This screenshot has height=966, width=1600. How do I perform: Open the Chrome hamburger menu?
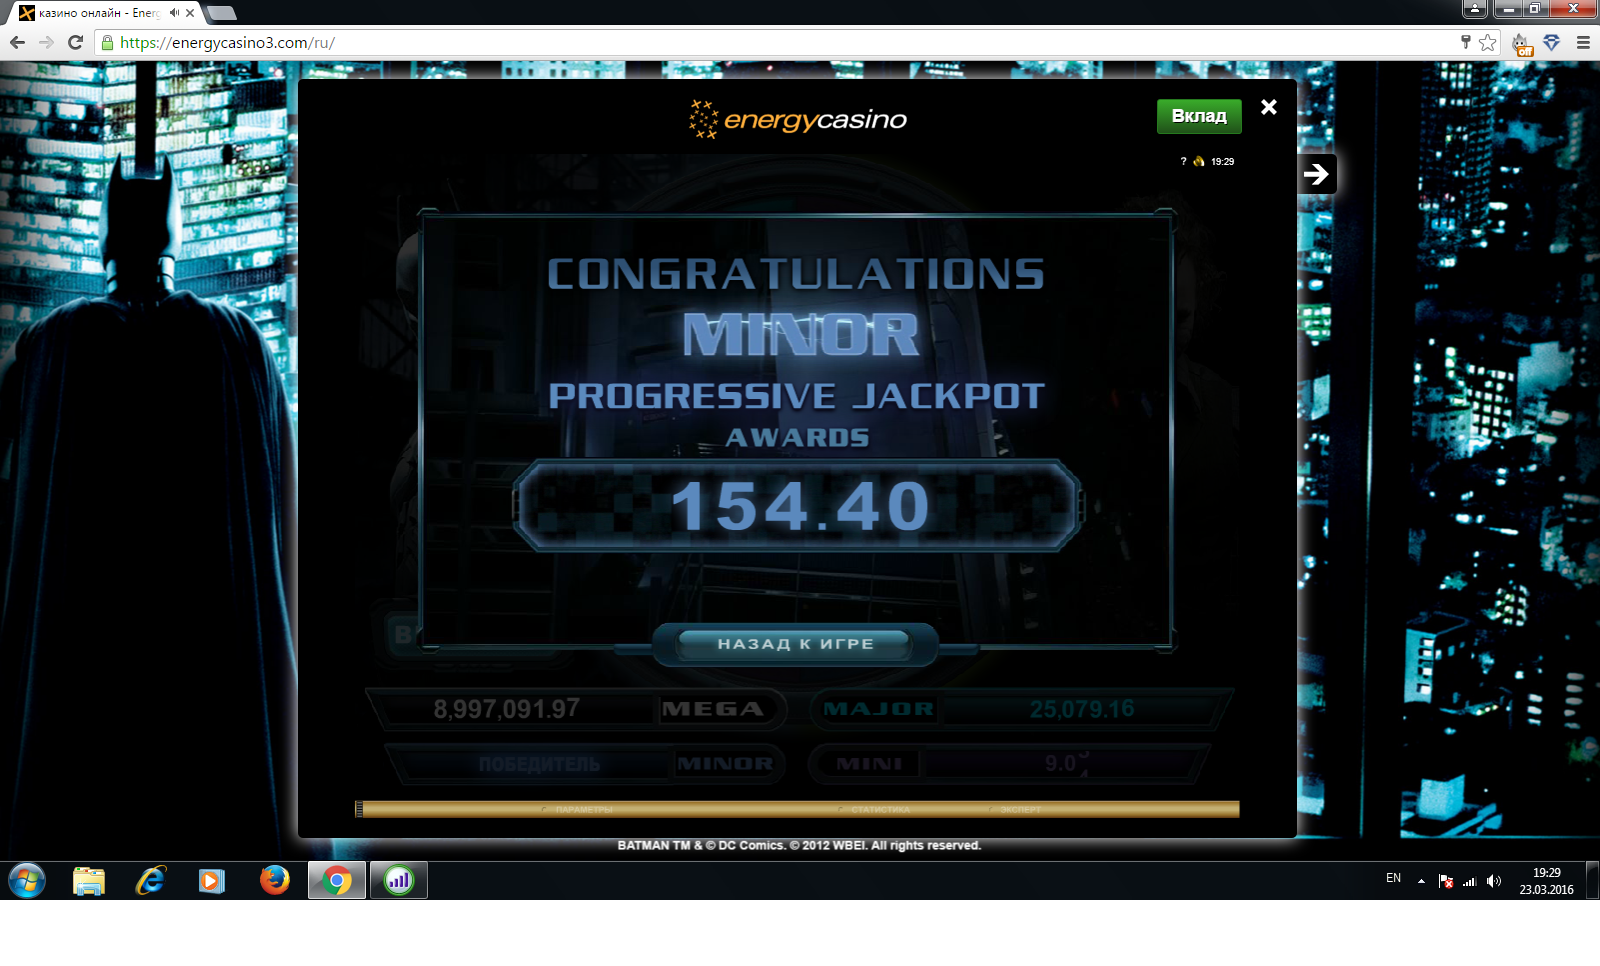tap(1583, 42)
